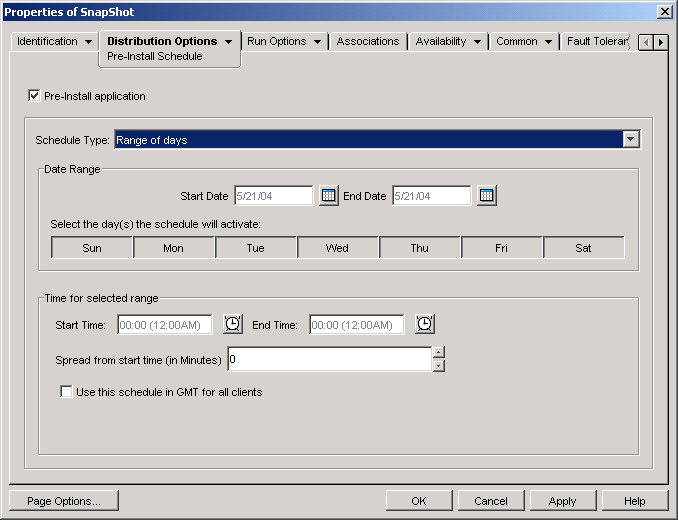This screenshot has width=678, height=520.
Task: Toggle the Thu day button
Action: point(419,248)
